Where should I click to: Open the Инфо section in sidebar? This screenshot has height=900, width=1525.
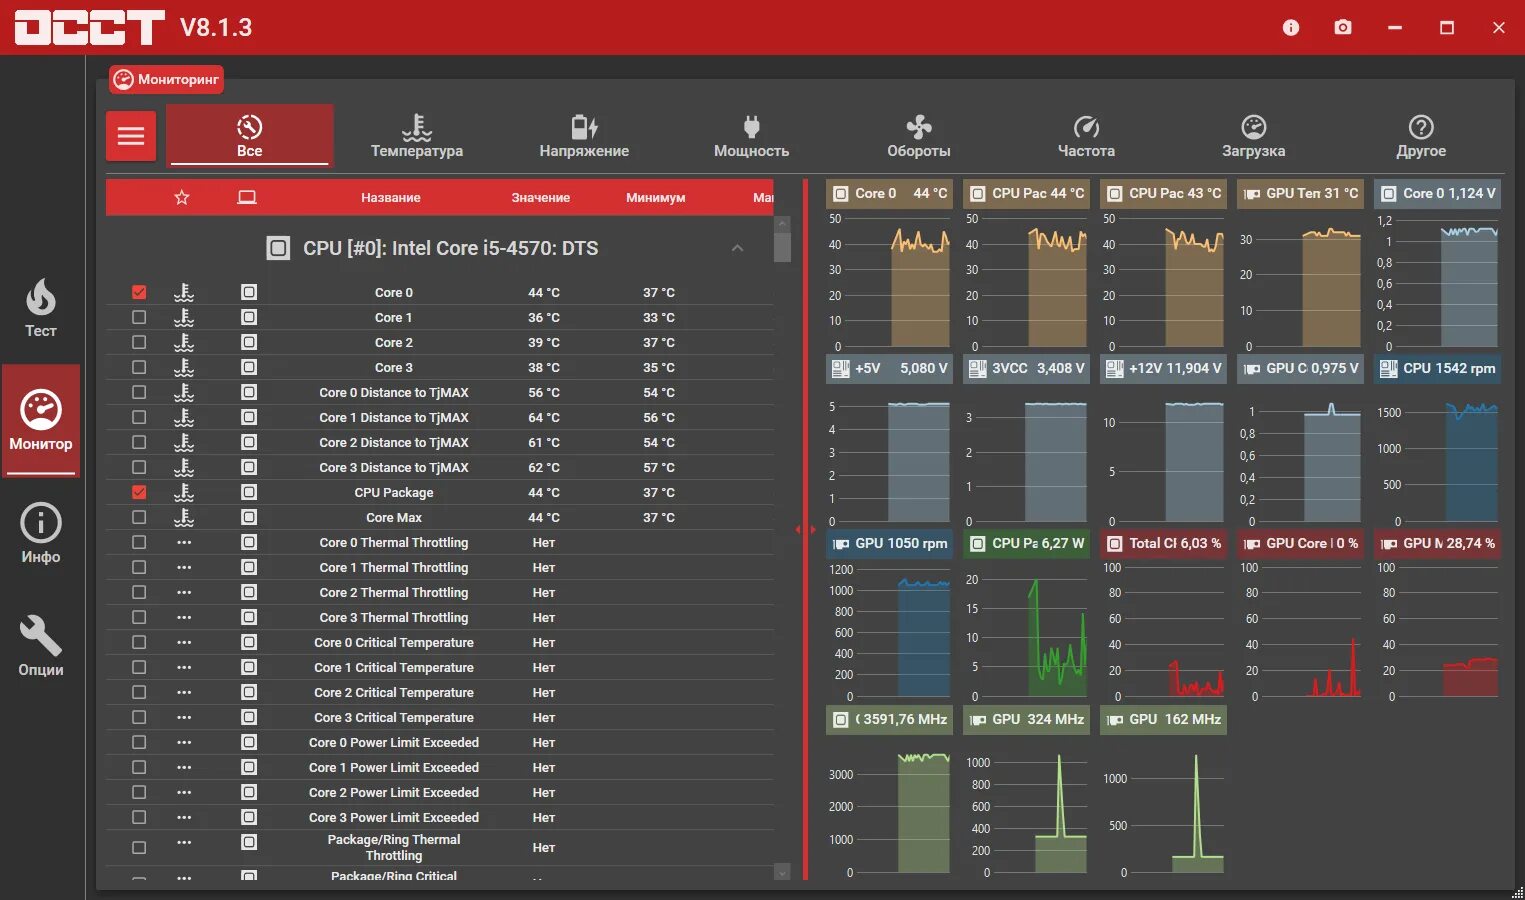[41, 534]
